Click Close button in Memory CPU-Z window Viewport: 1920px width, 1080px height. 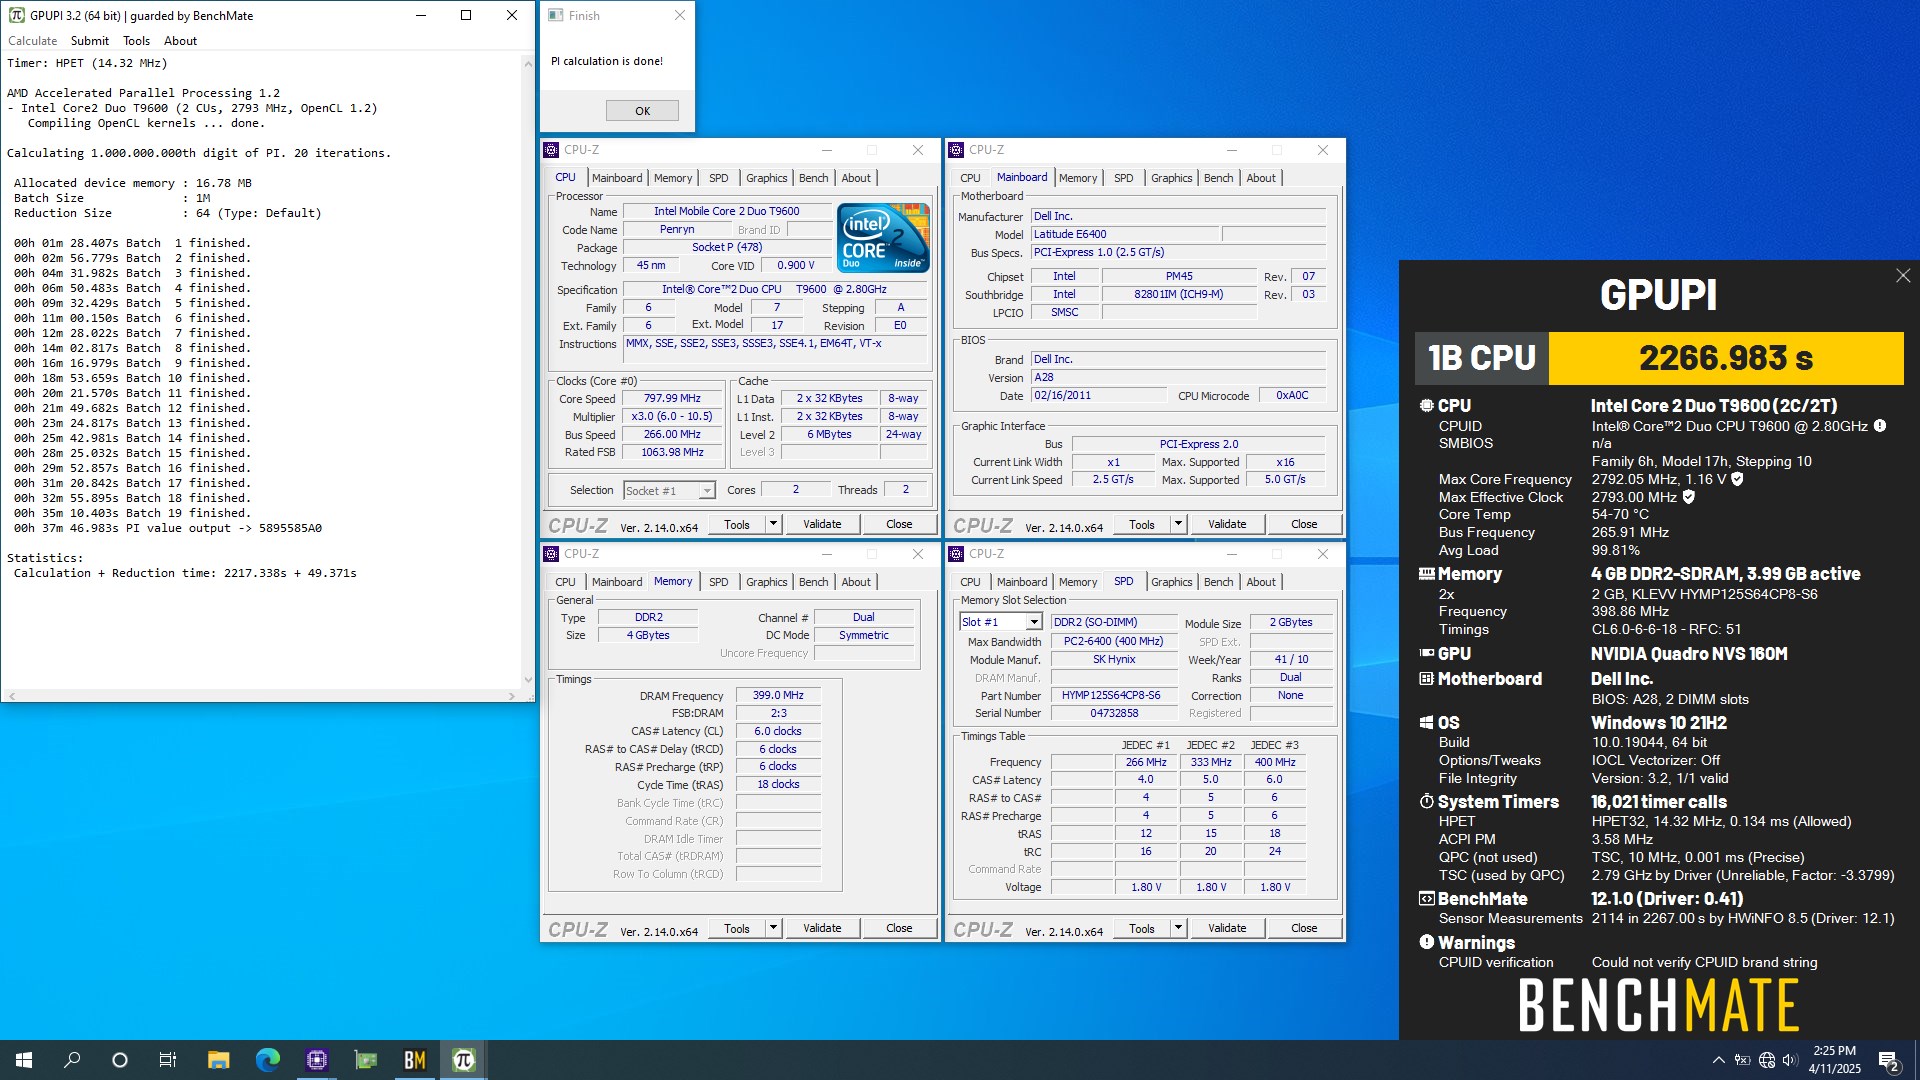(898, 928)
